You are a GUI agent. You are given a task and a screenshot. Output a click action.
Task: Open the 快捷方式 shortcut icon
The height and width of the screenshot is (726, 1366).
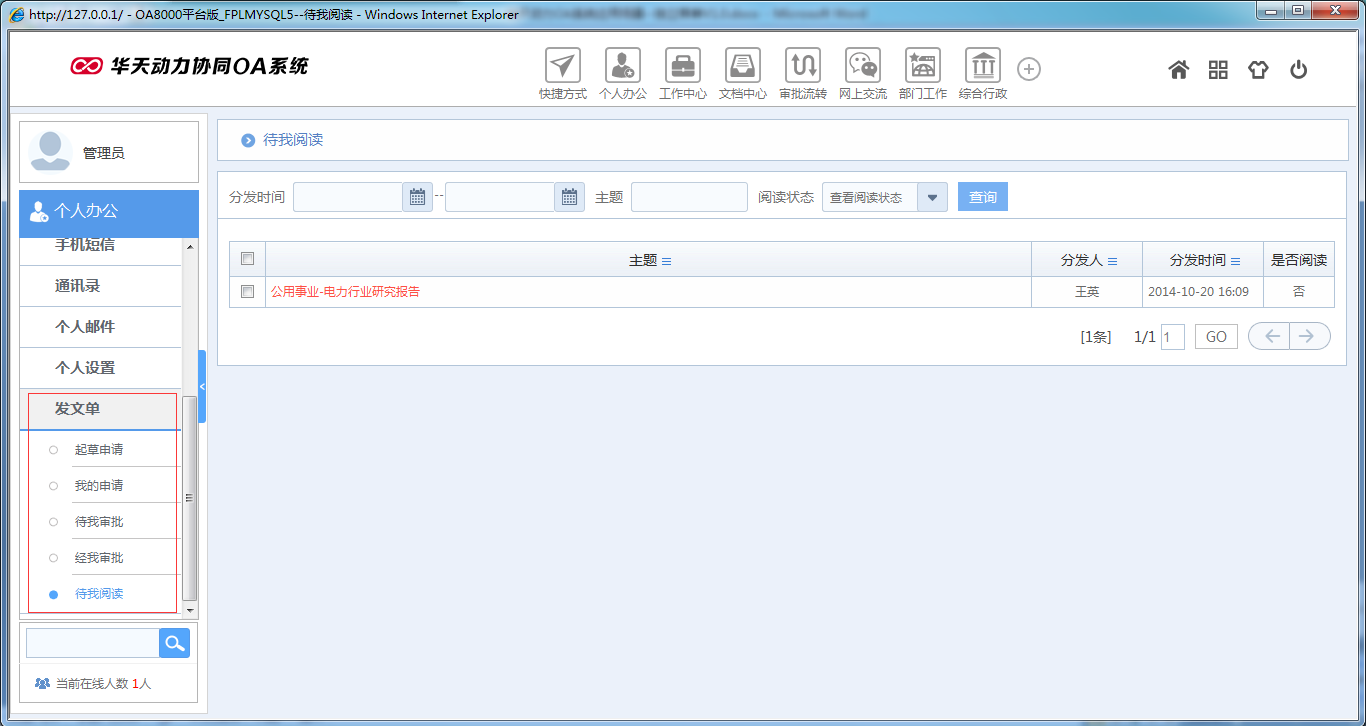pos(562,66)
